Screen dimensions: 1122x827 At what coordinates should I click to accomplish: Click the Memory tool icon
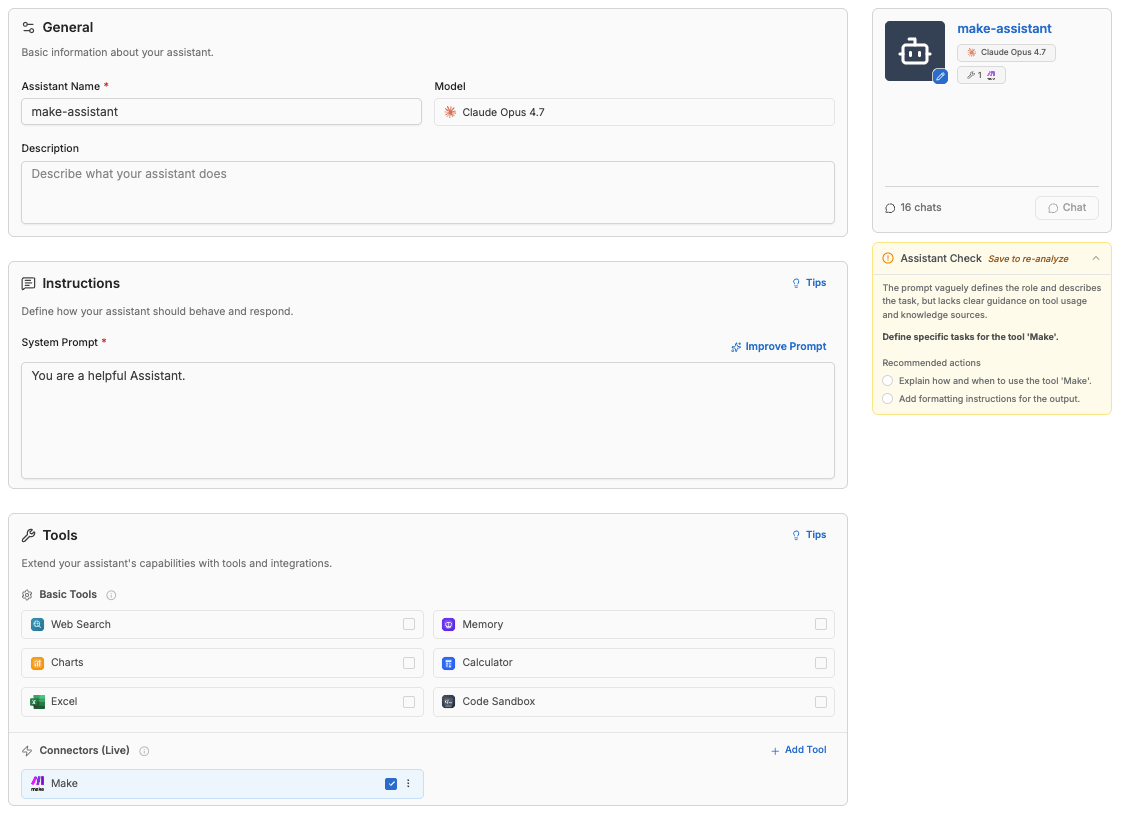[449, 625]
